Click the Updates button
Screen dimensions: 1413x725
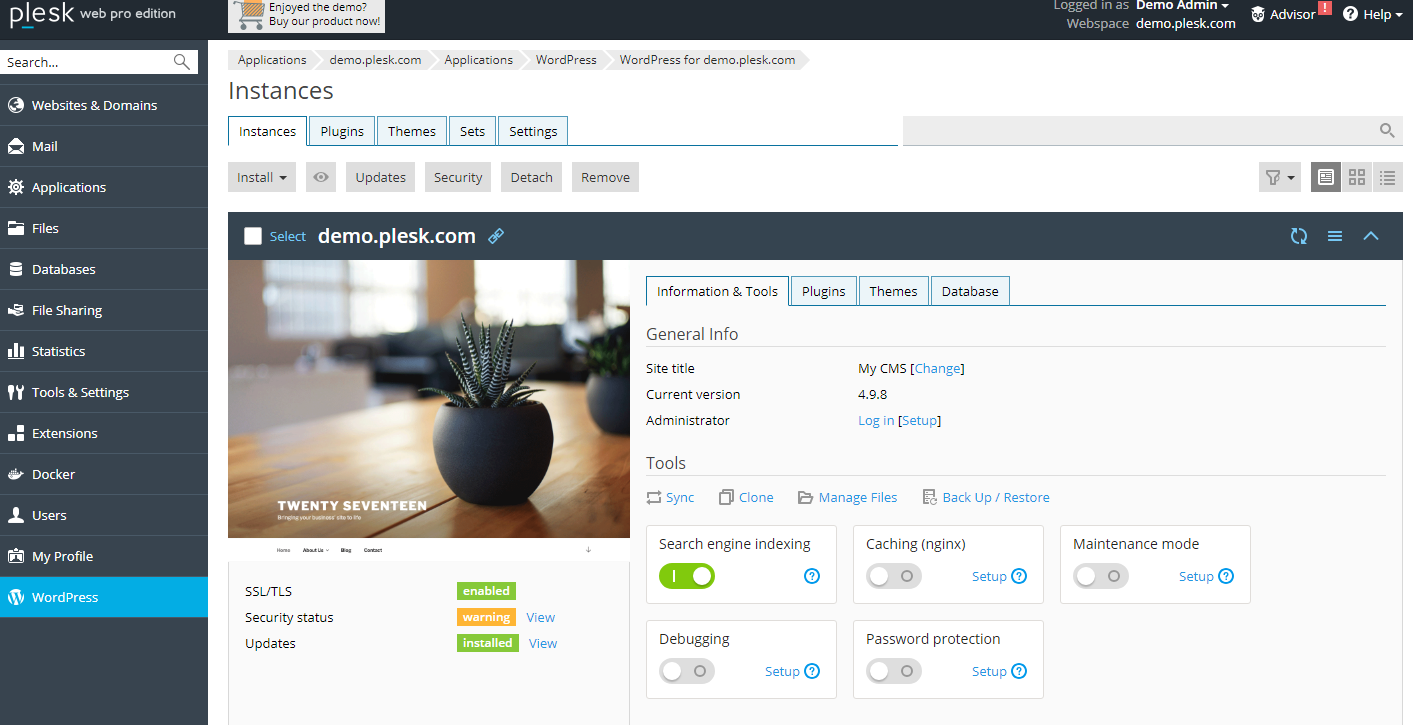pos(381,177)
